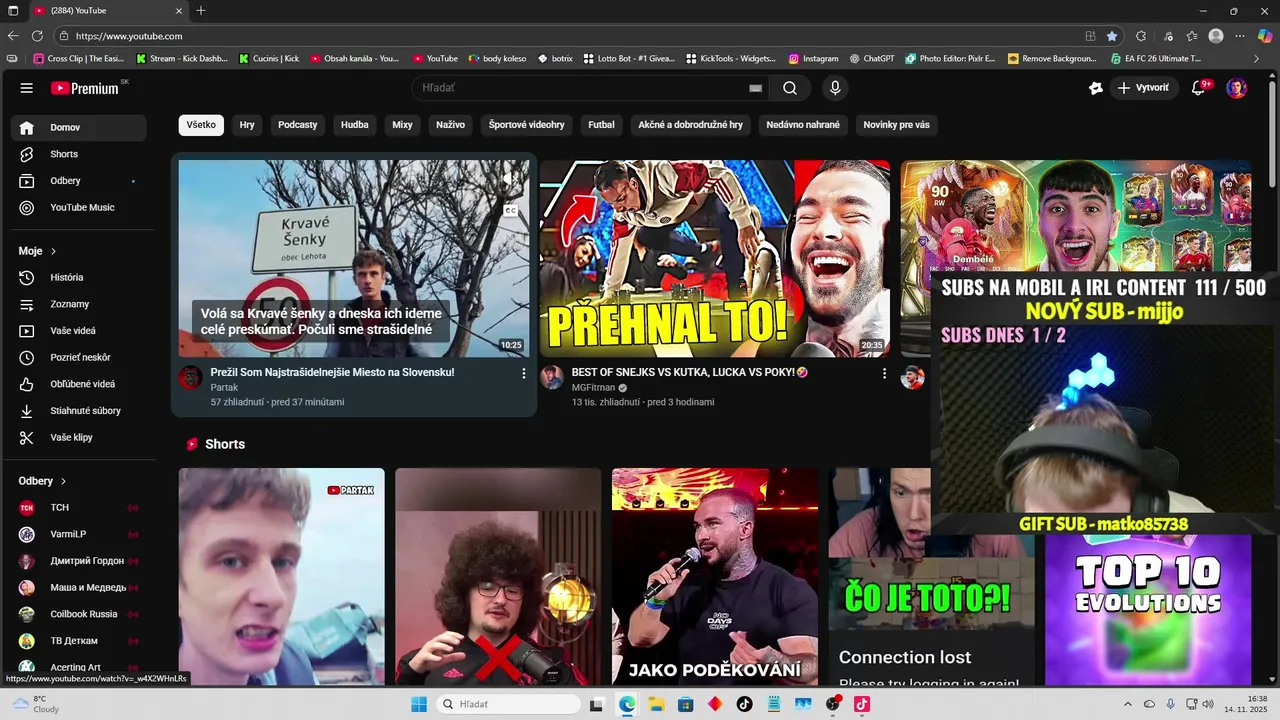This screenshot has height=720, width=1280.
Task: Open the weather widget on taskbar
Action: click(35, 704)
